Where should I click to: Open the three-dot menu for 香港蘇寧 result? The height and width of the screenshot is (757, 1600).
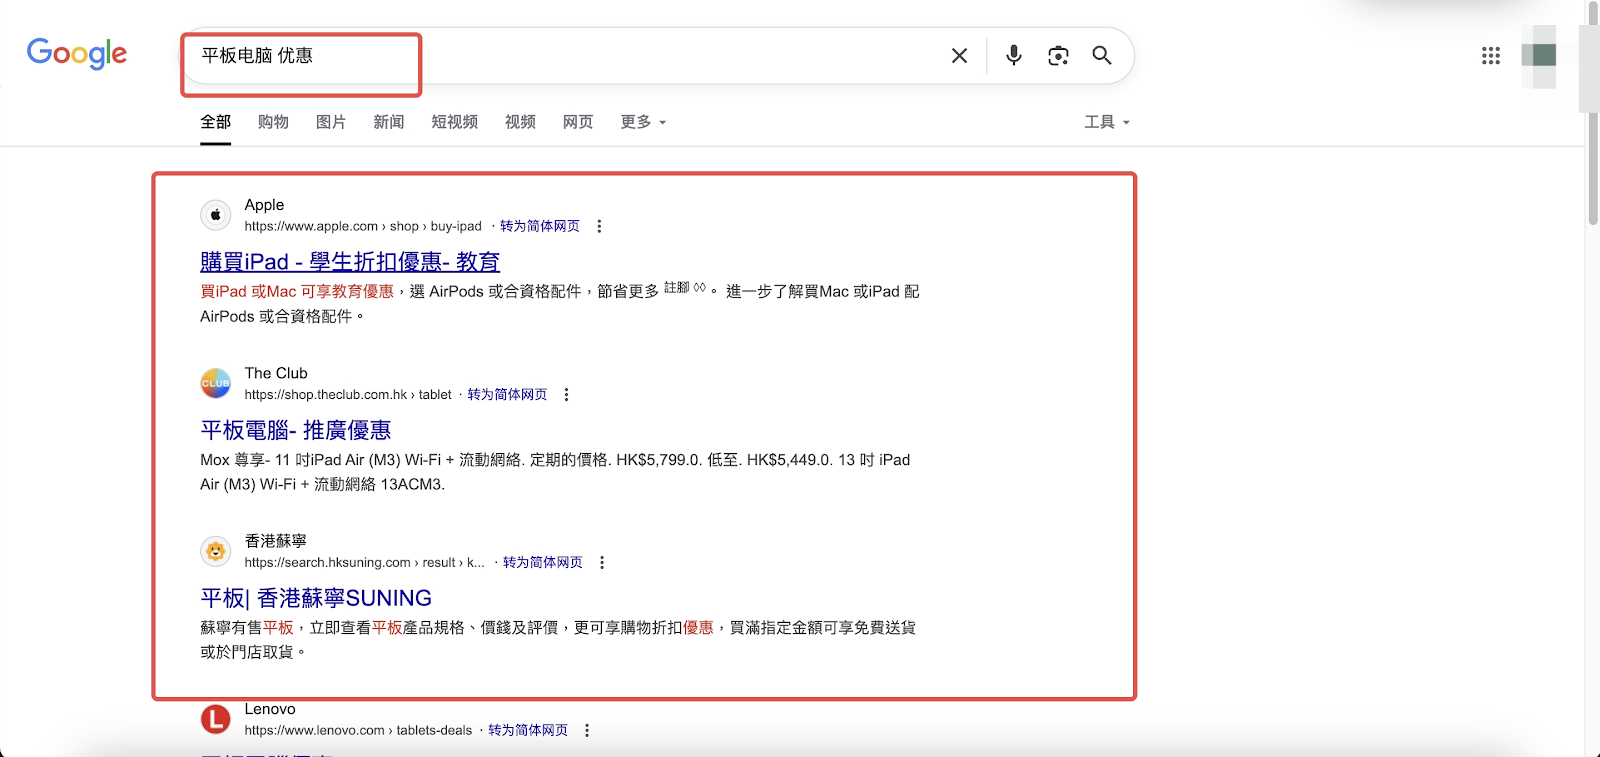tap(602, 563)
